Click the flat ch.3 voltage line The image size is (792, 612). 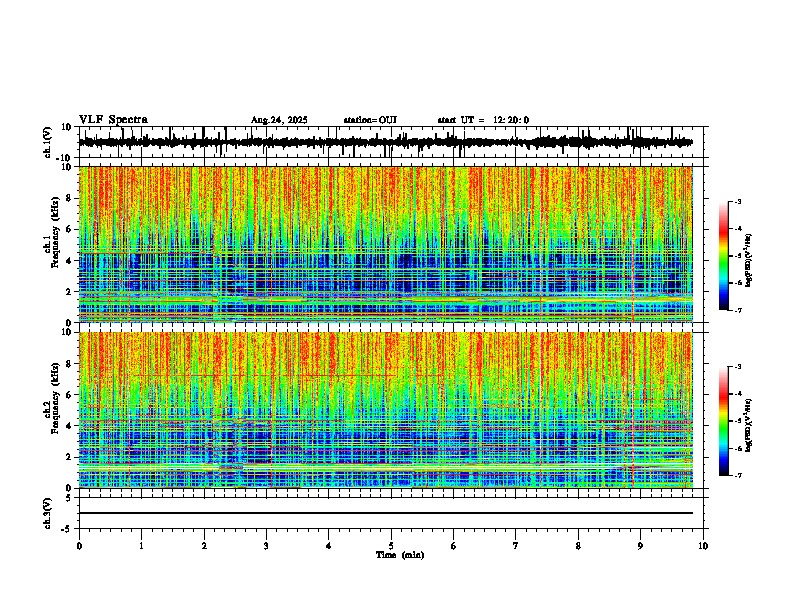[386, 513]
